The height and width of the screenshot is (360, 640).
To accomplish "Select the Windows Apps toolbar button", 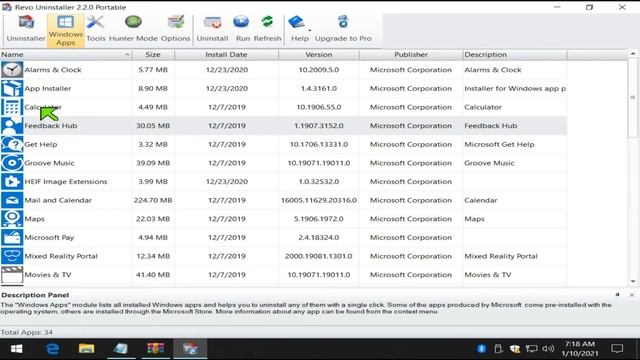I will tap(66, 31).
